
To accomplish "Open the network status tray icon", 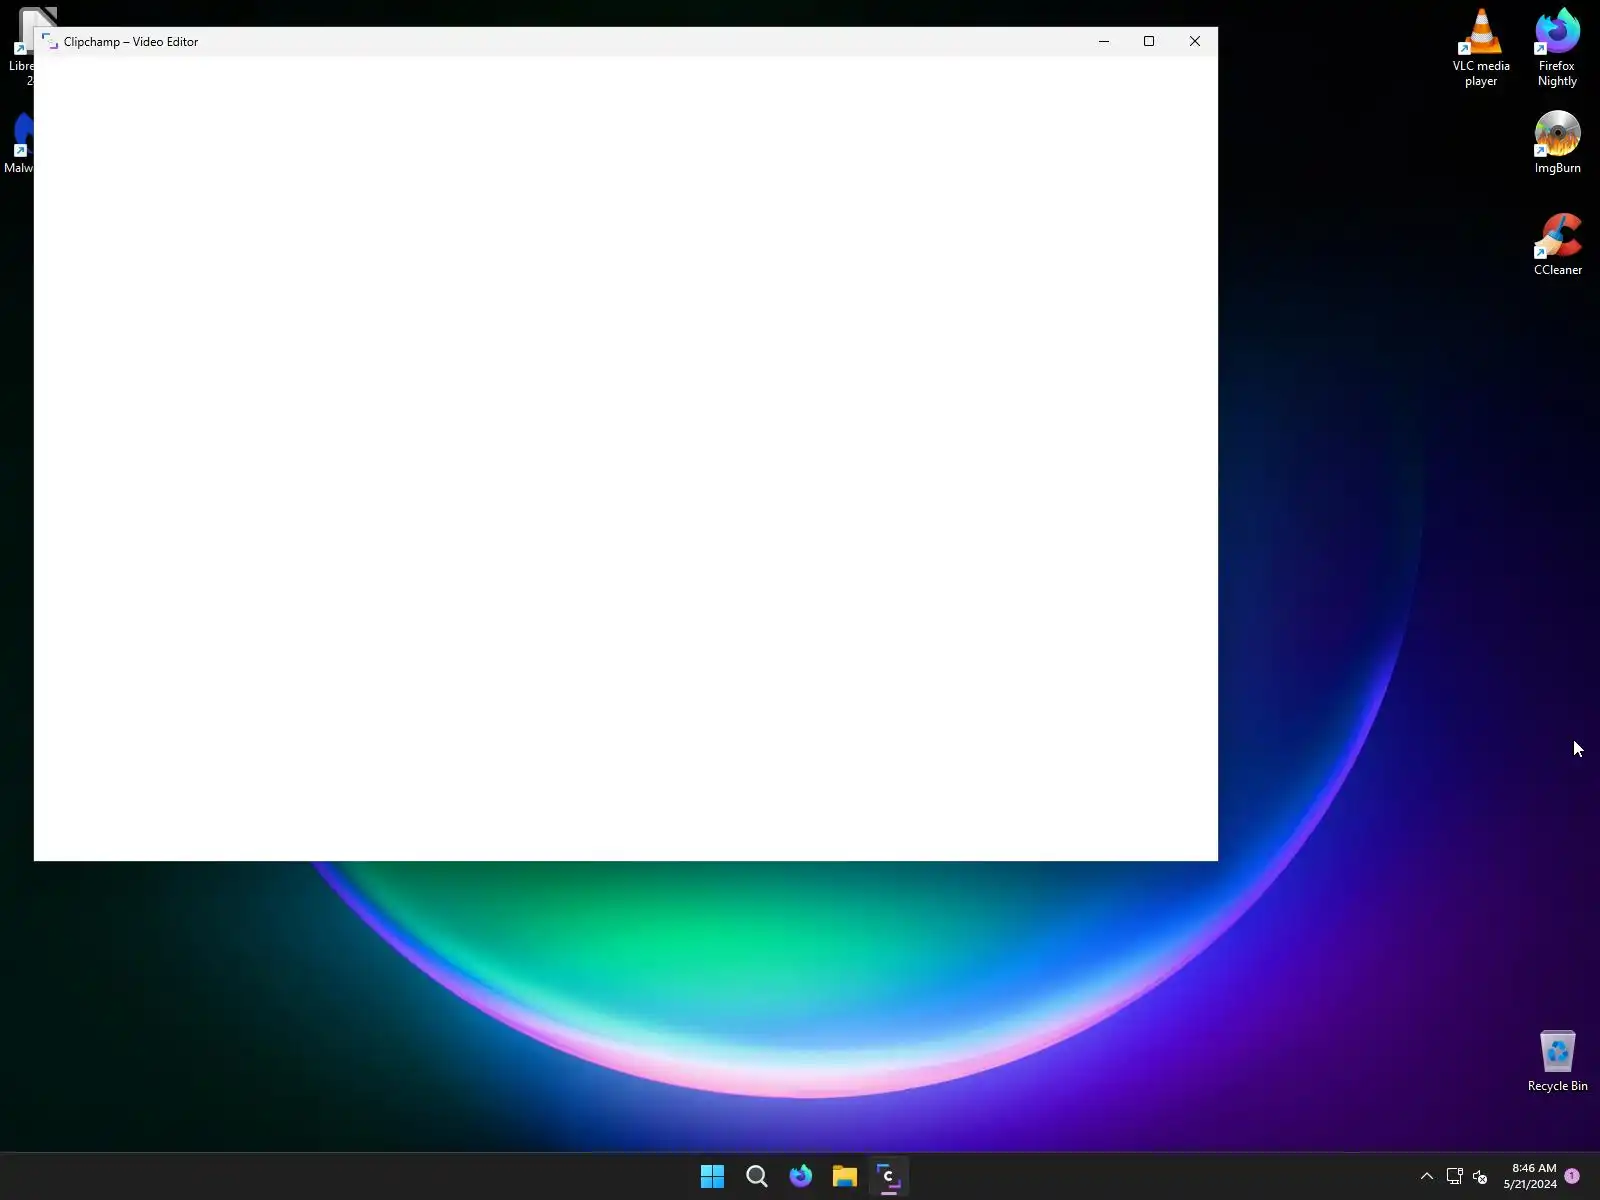I will pyautogui.click(x=1455, y=1176).
